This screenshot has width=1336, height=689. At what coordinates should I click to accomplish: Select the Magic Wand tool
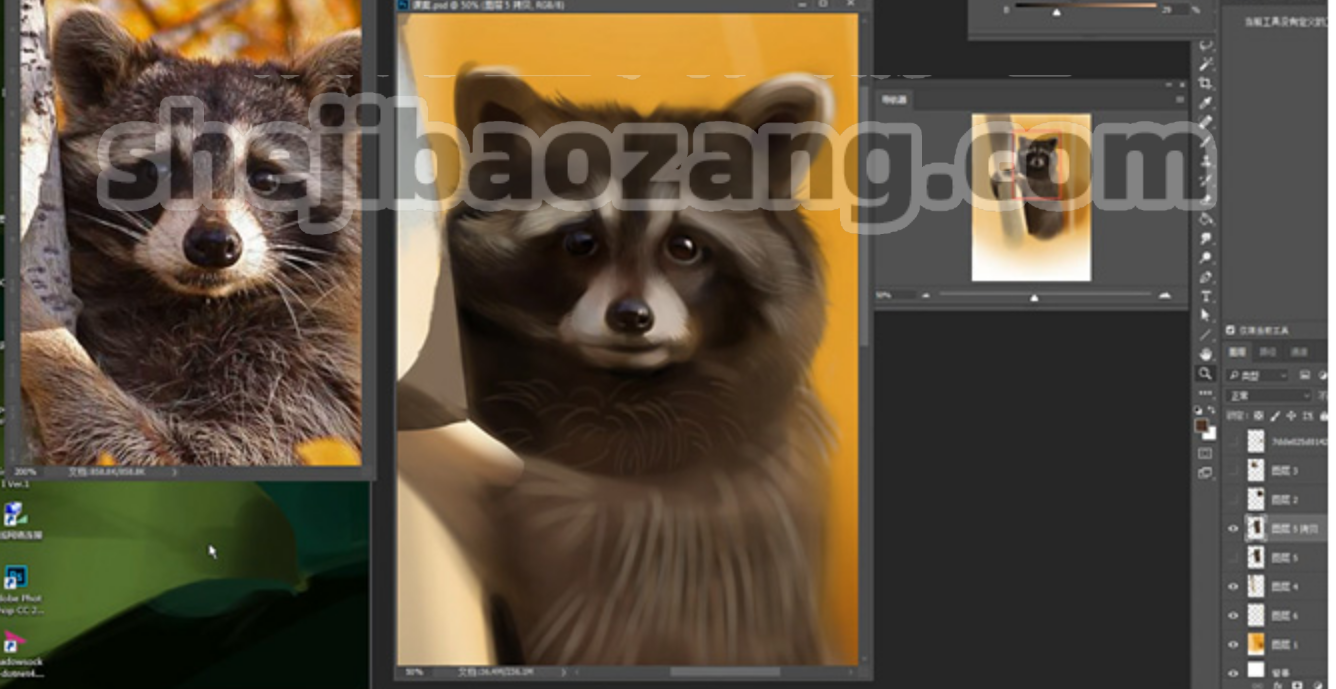[1206, 63]
